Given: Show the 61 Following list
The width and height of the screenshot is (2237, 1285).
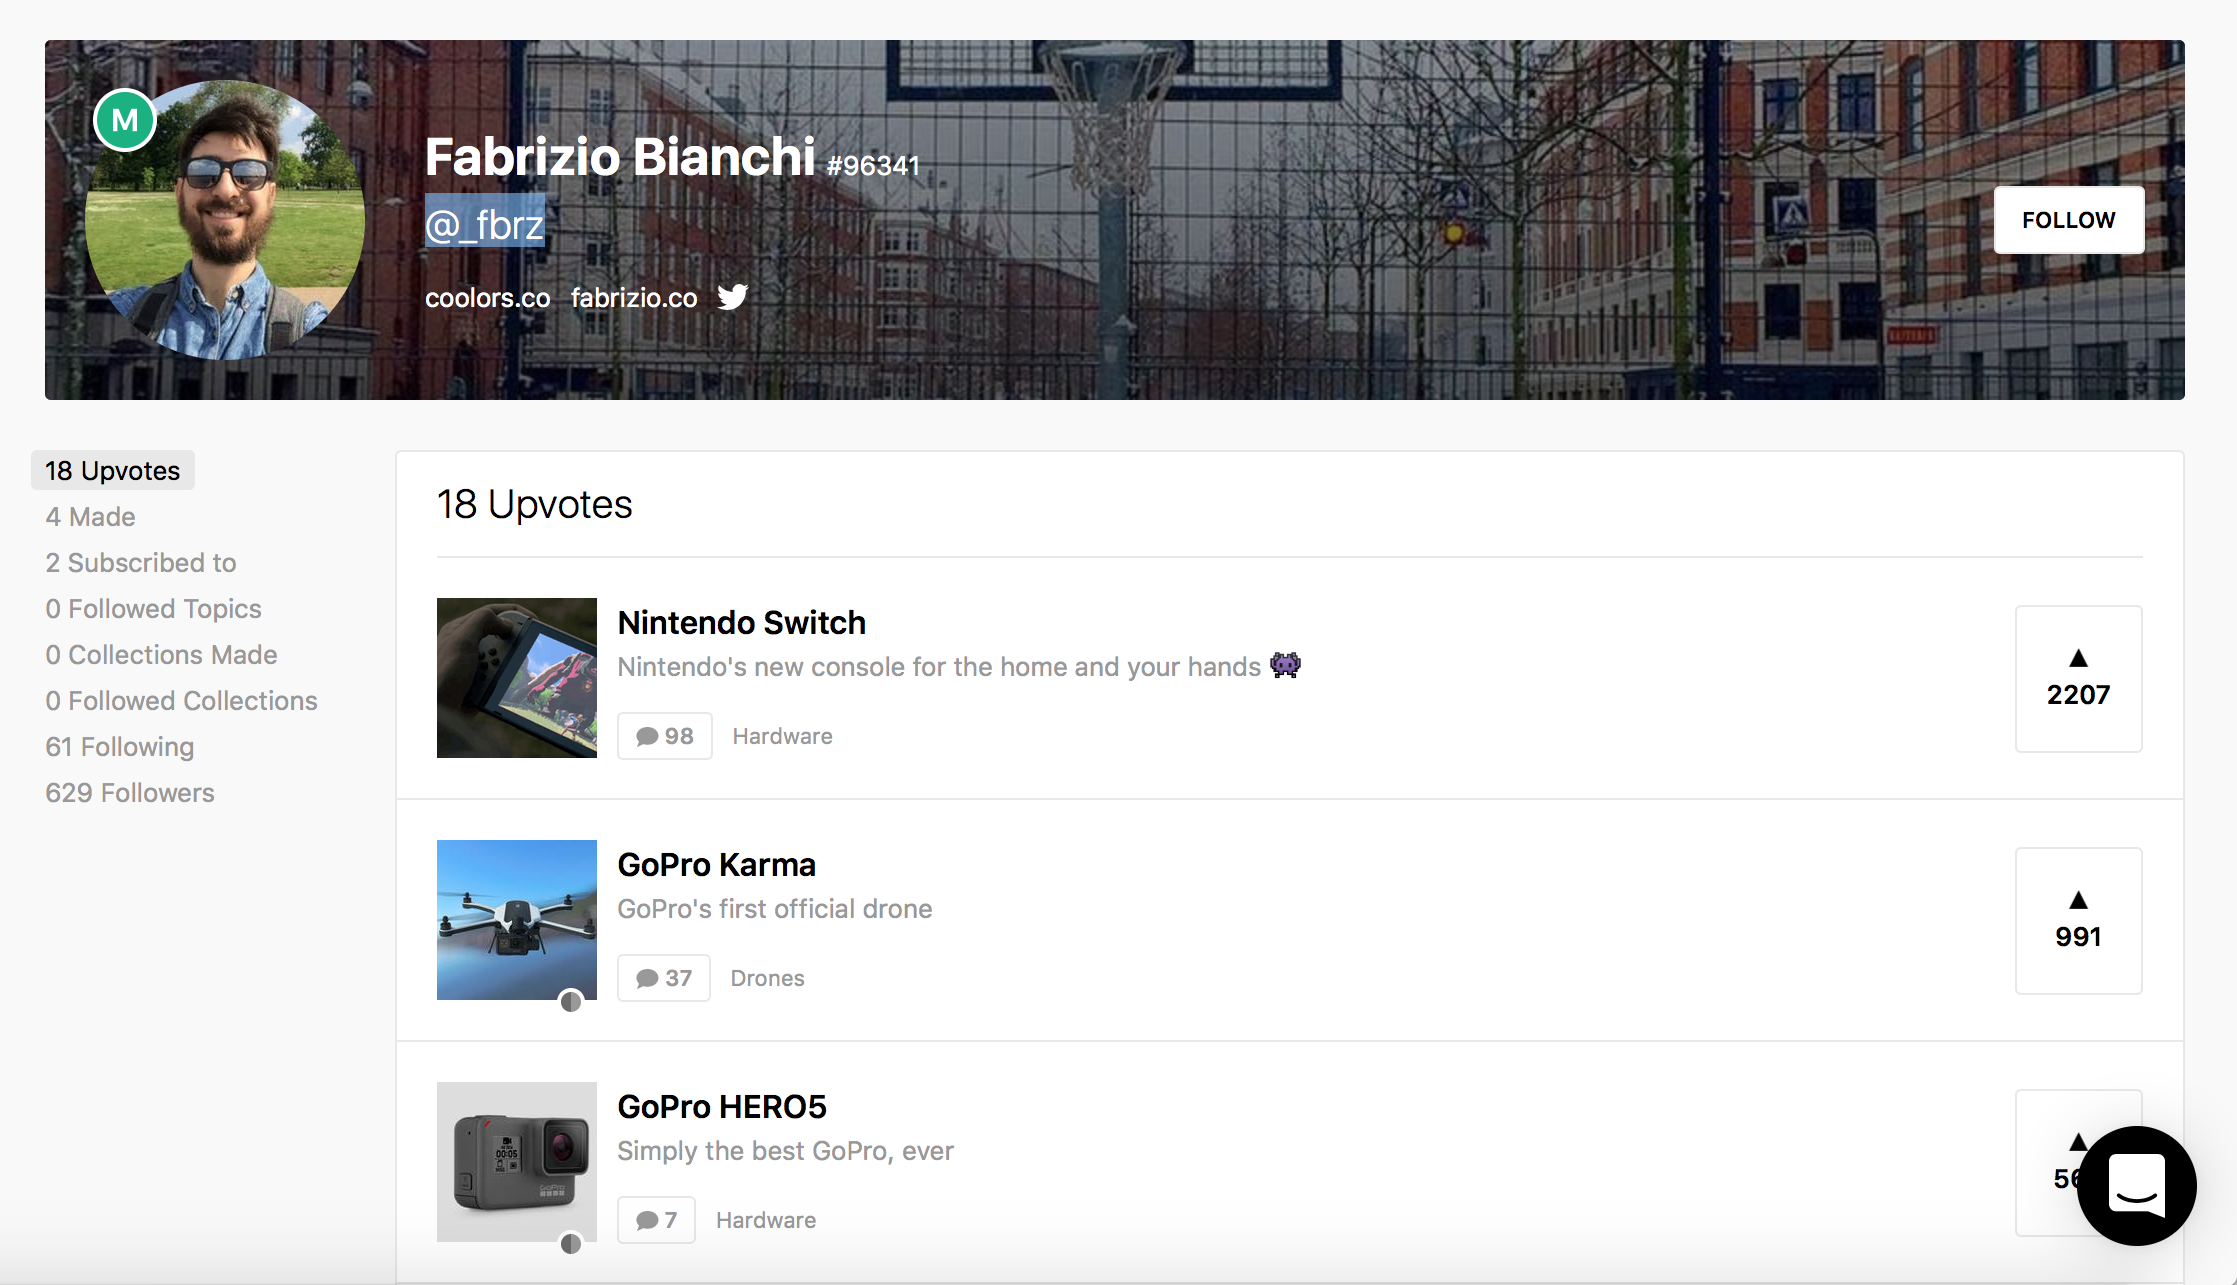Looking at the screenshot, I should 120,746.
